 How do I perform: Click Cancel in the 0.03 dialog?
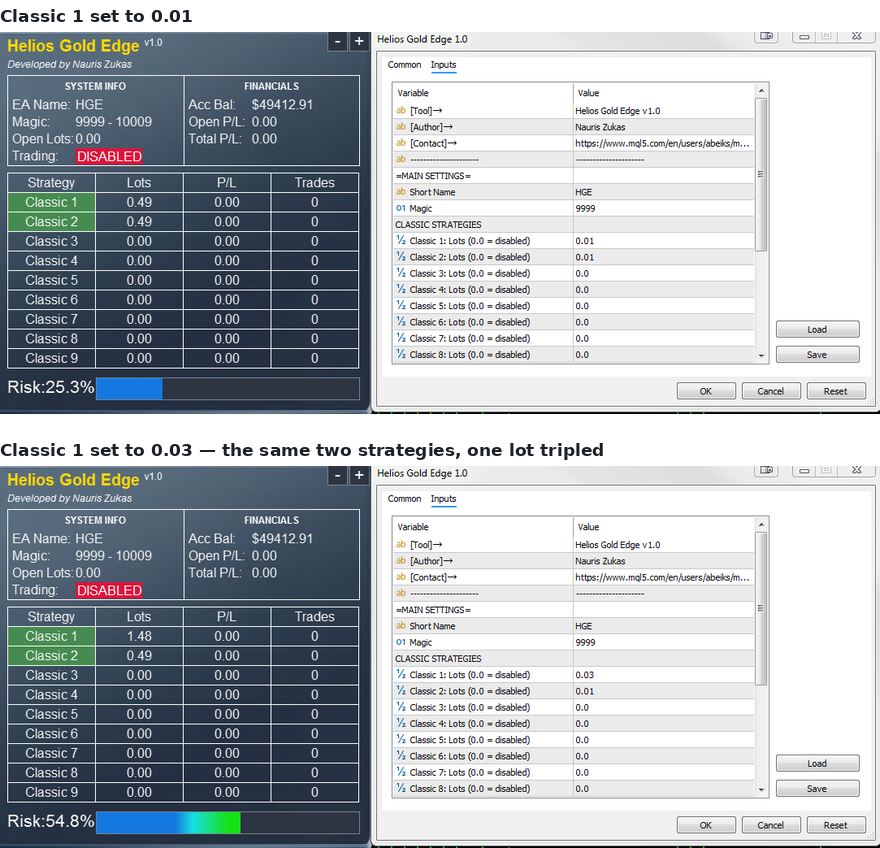click(x=771, y=825)
